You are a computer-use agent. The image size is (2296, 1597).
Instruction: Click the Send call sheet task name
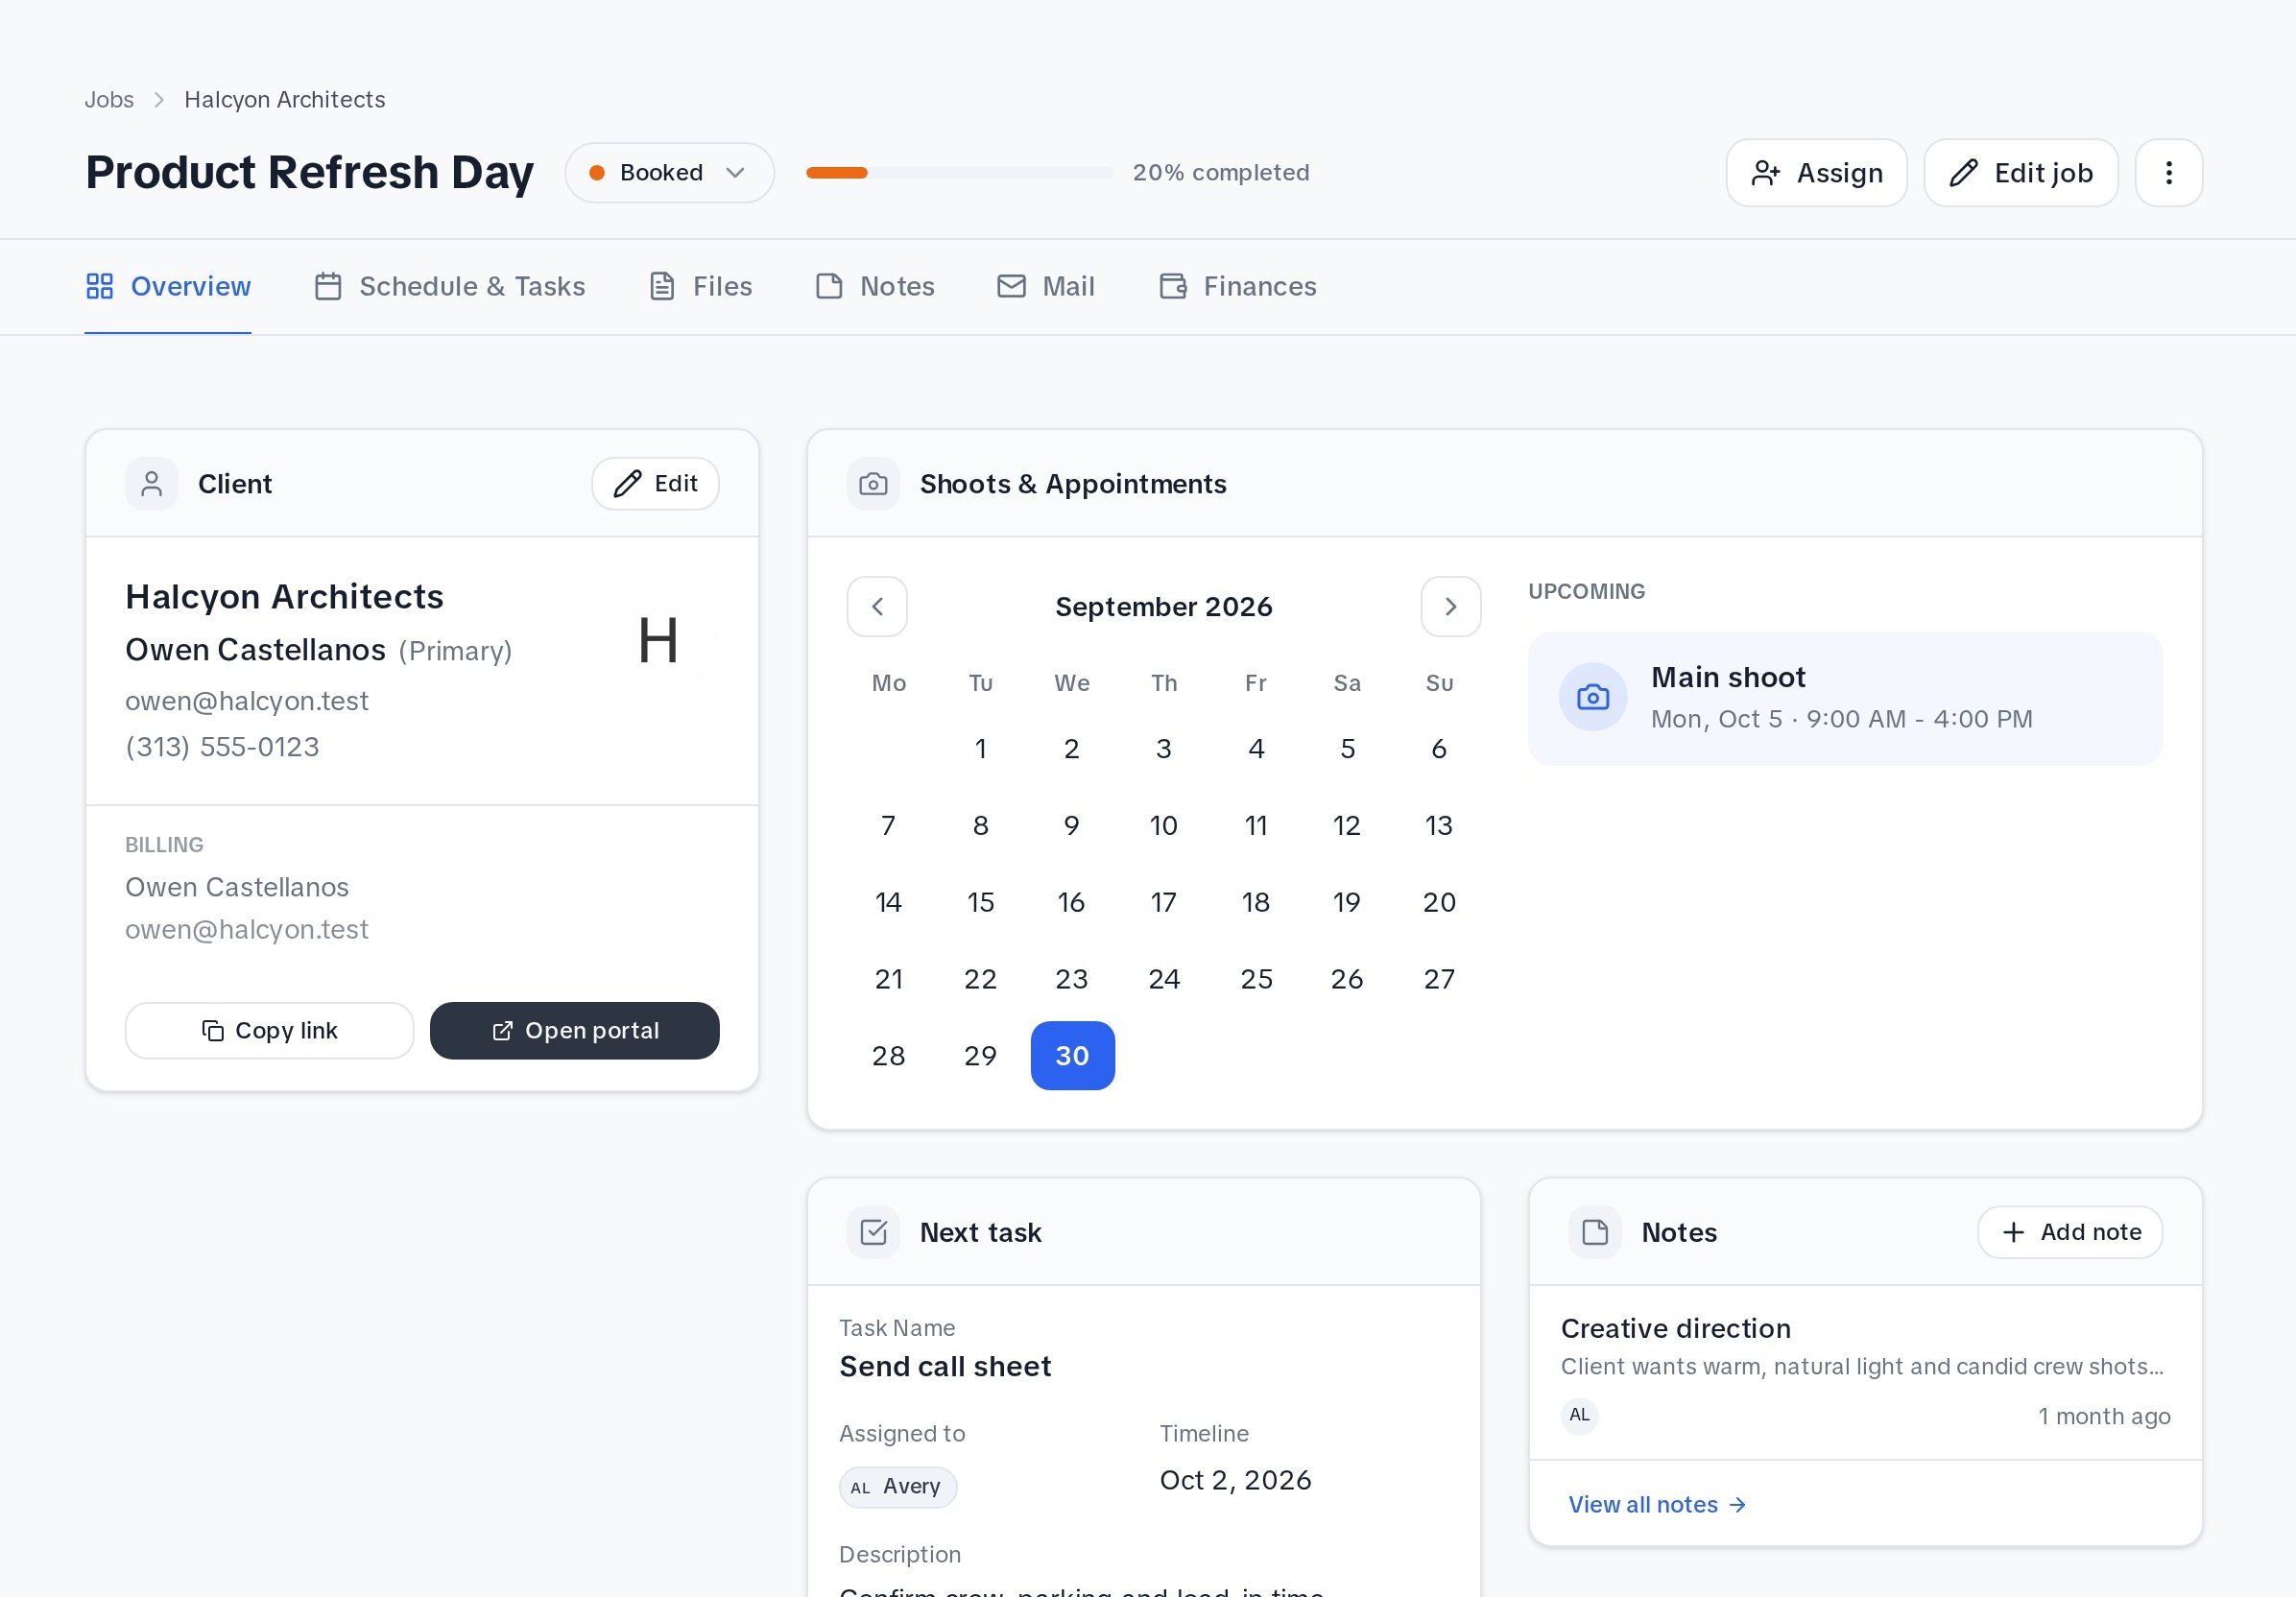click(x=945, y=1366)
